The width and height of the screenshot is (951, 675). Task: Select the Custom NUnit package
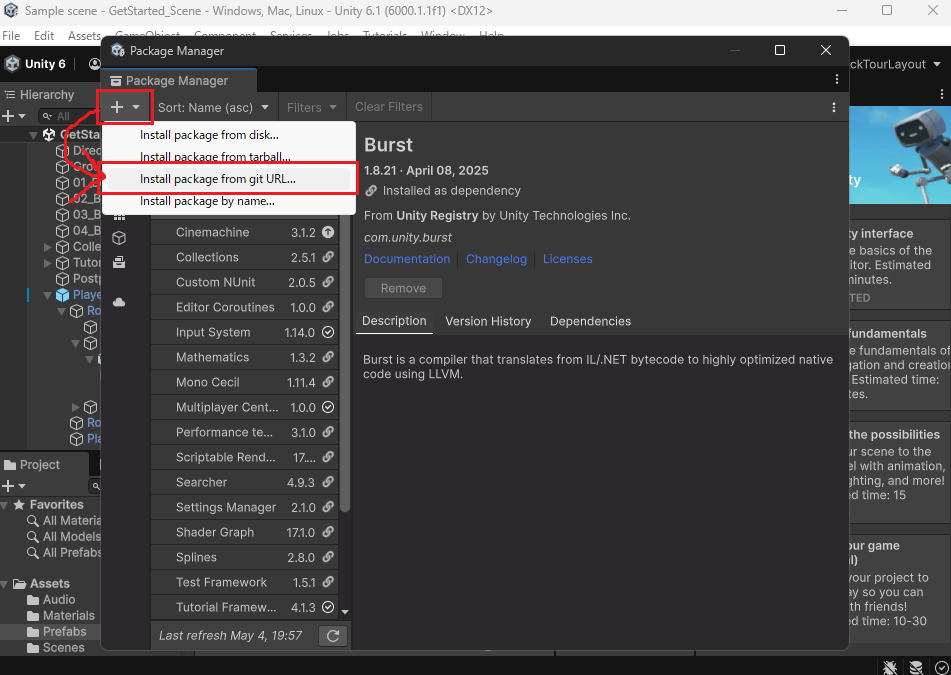coord(244,282)
